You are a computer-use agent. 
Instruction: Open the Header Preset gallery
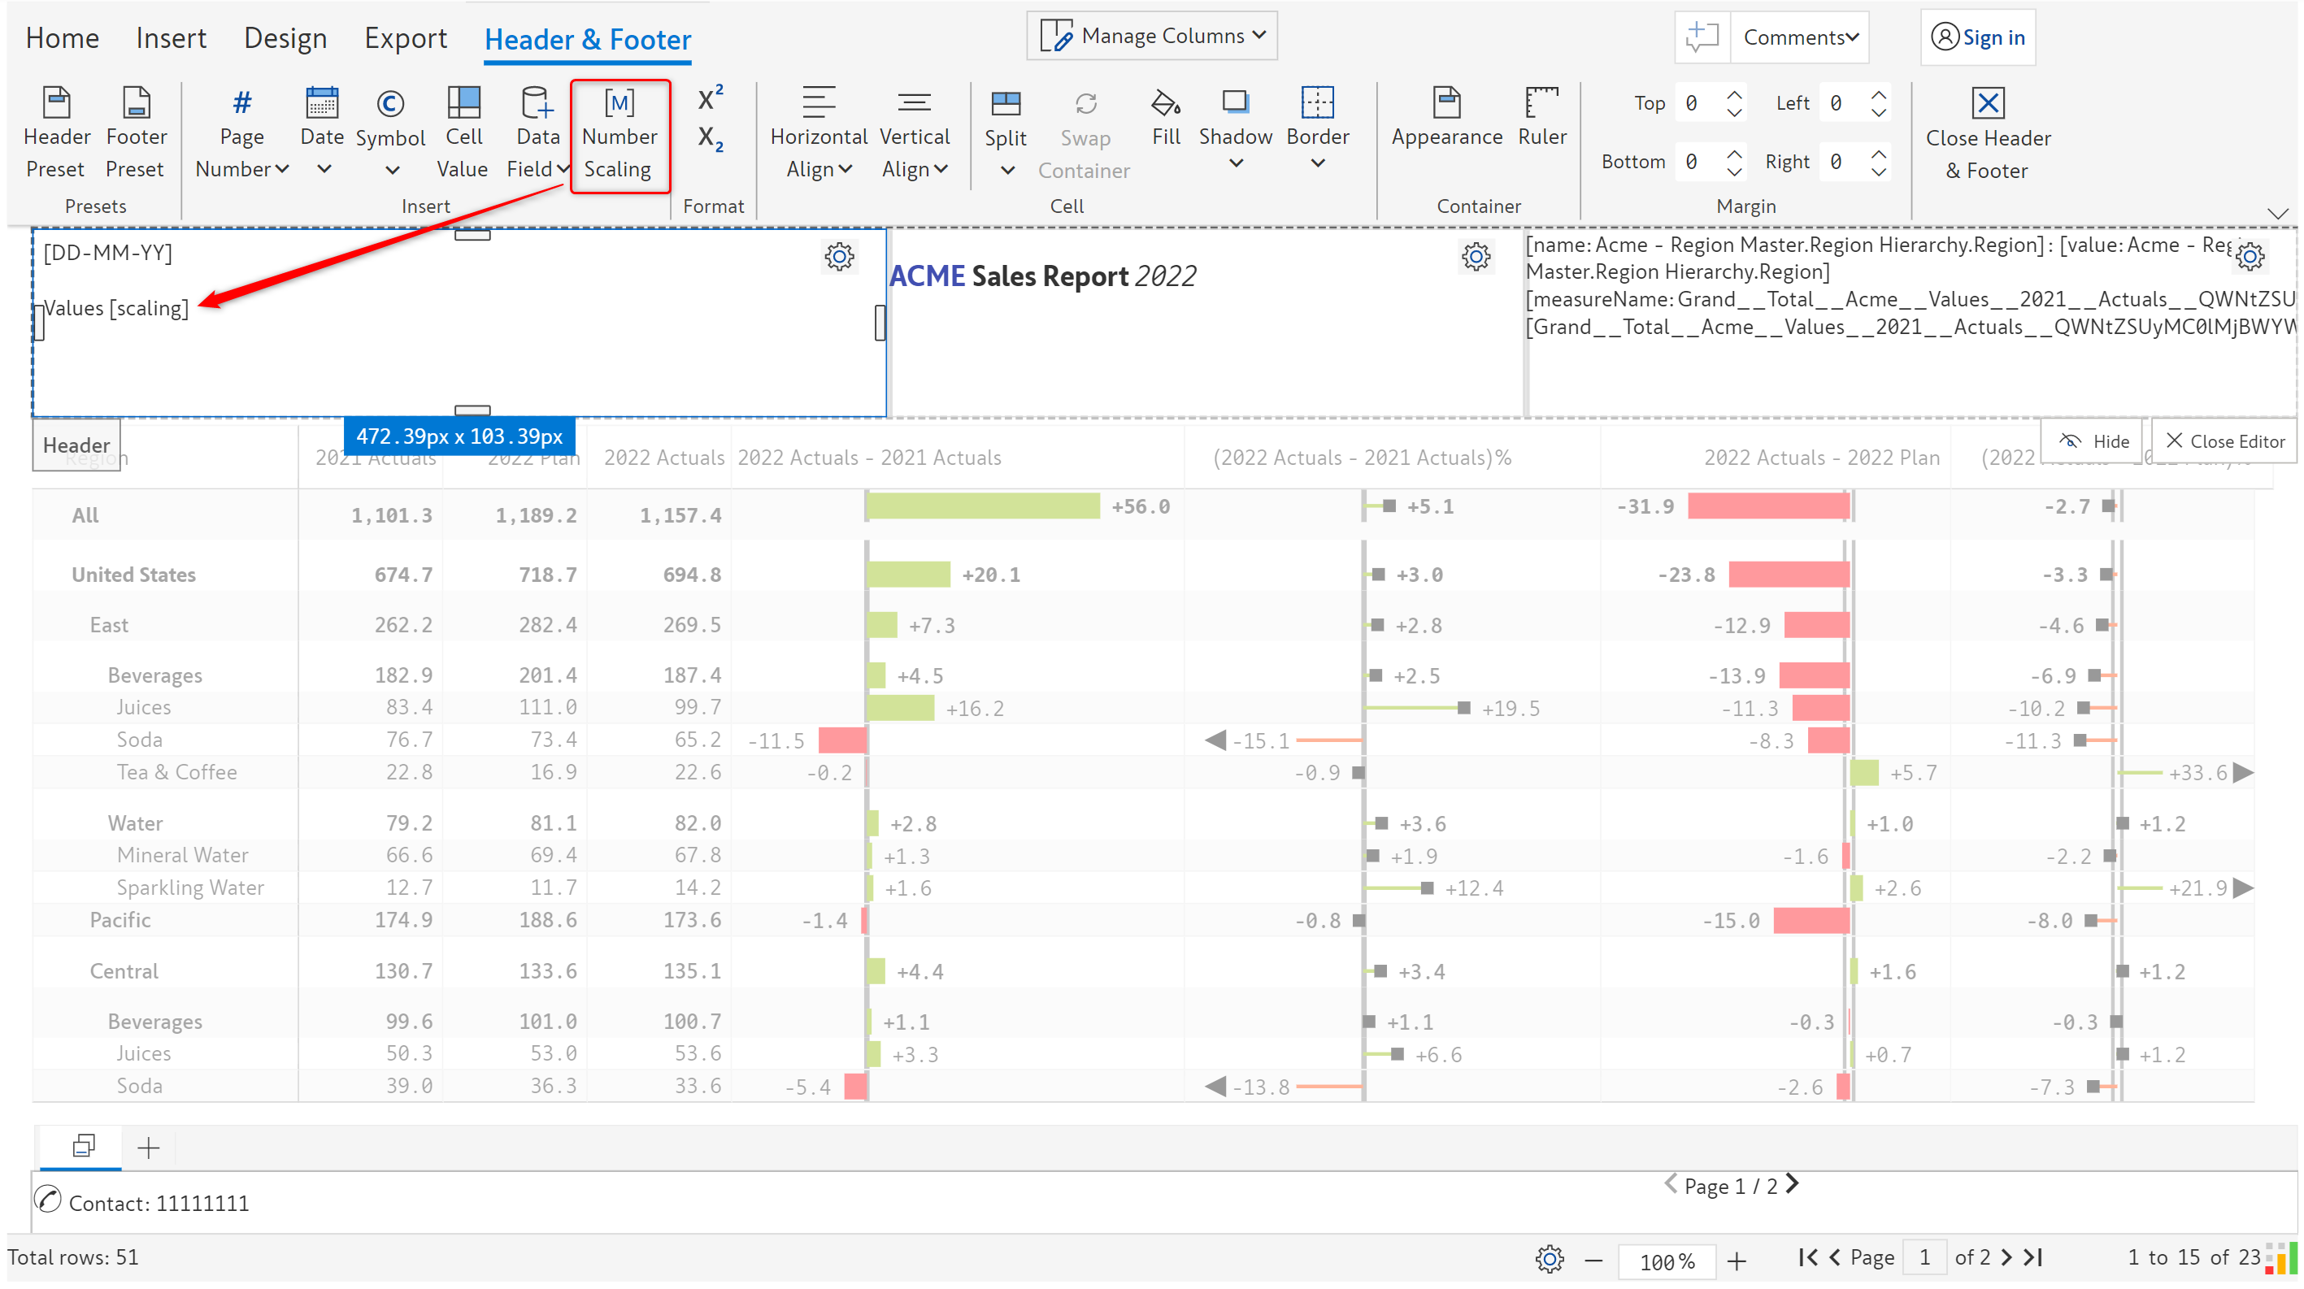(x=56, y=132)
